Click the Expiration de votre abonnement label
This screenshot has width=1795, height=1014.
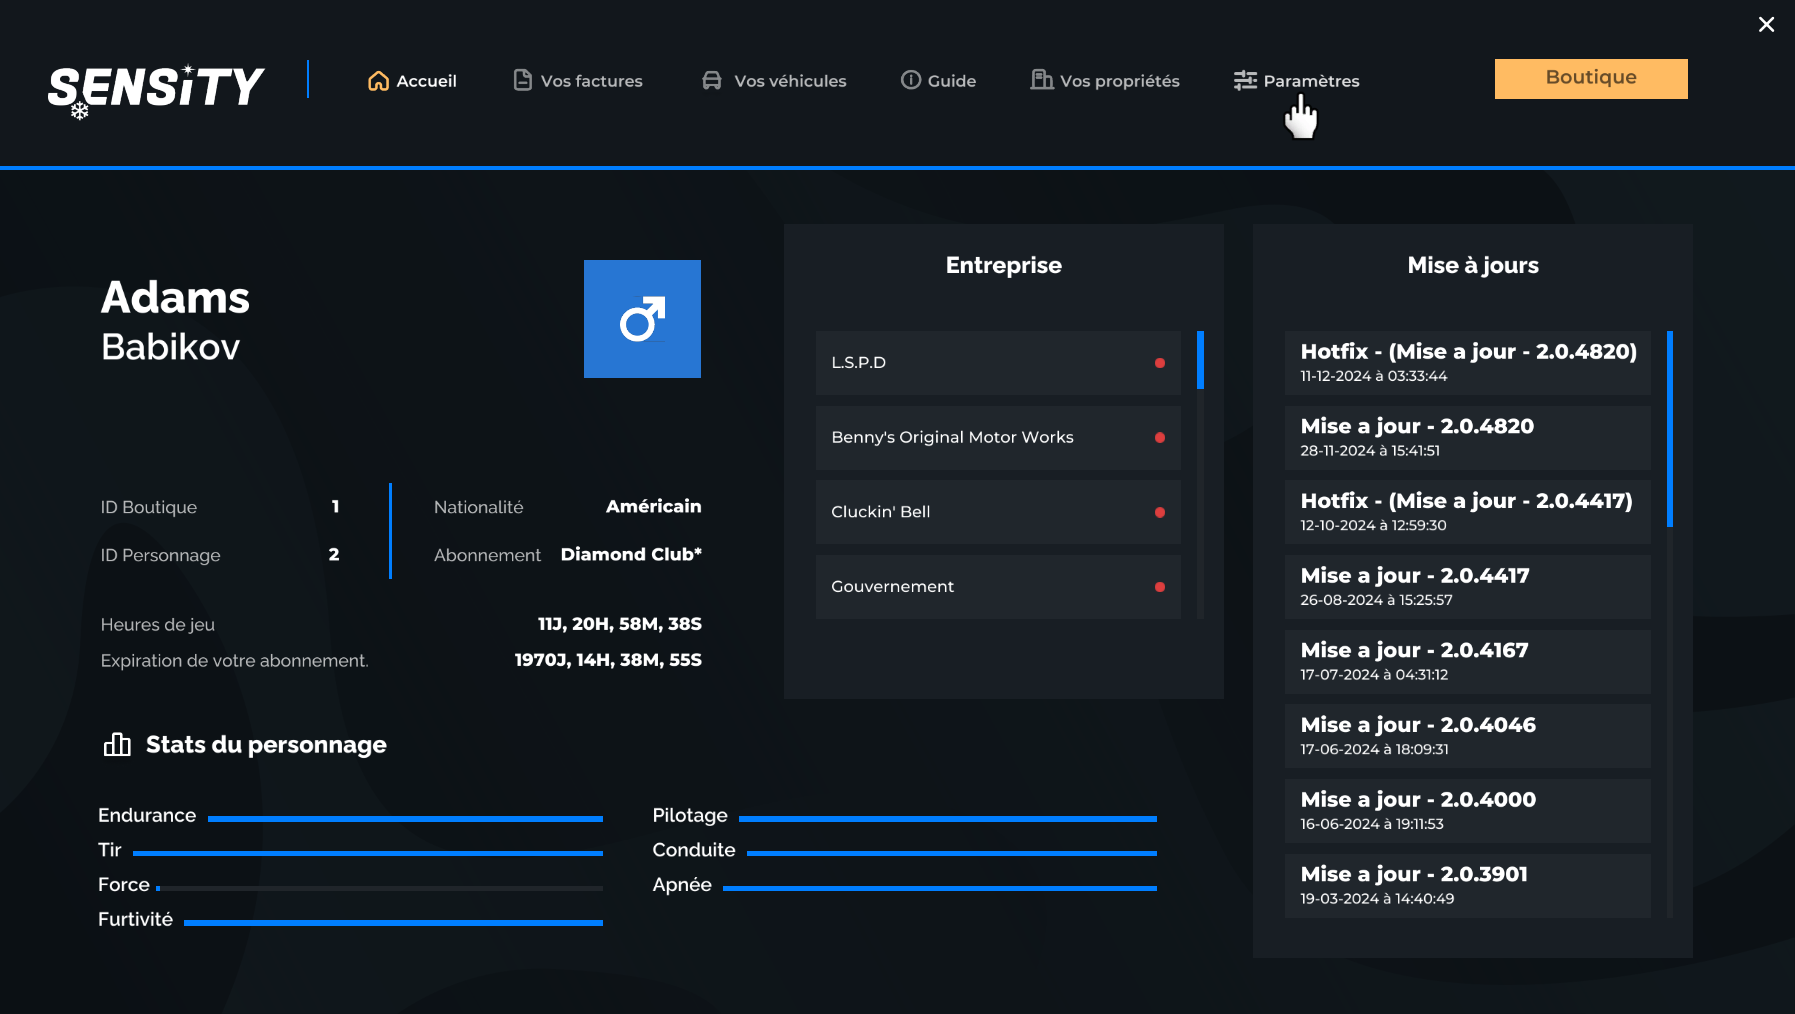(x=235, y=661)
